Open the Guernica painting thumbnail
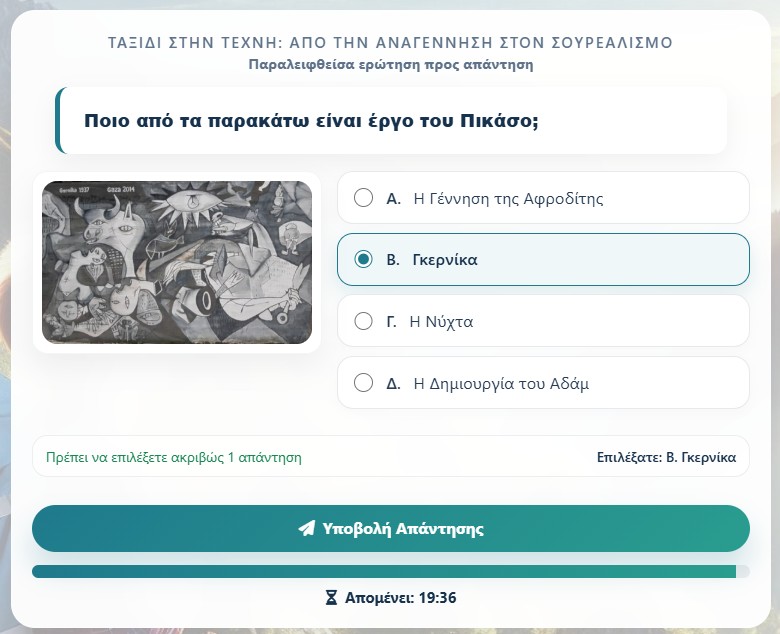Screen dimensions: 780x634 [177, 262]
